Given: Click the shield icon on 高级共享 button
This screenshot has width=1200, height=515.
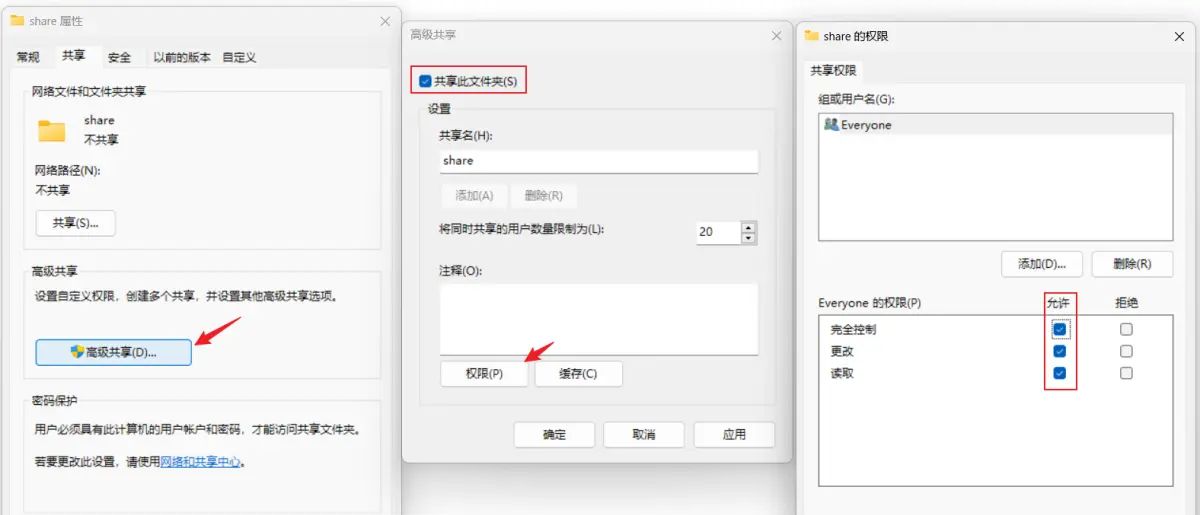Looking at the screenshot, I should [77, 352].
